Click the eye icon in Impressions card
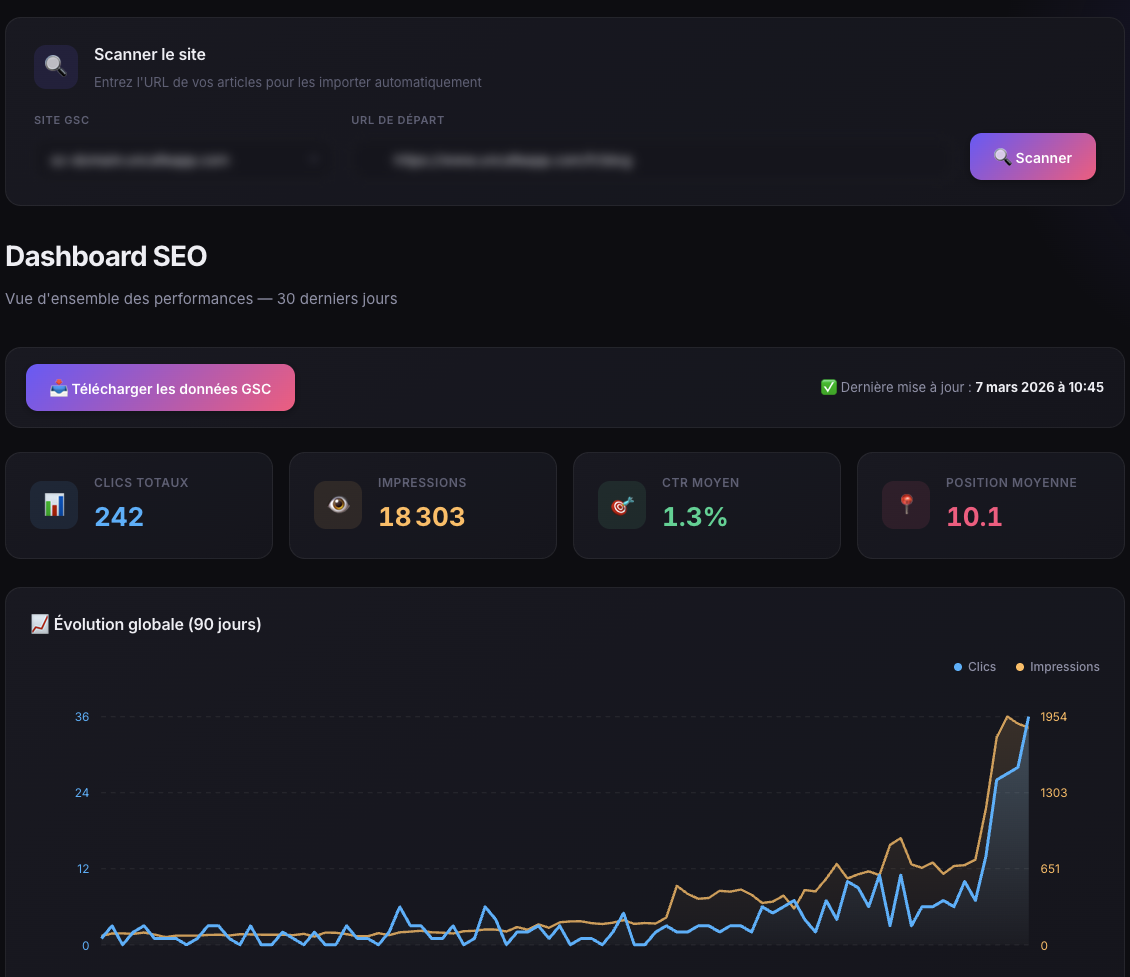 tap(338, 505)
